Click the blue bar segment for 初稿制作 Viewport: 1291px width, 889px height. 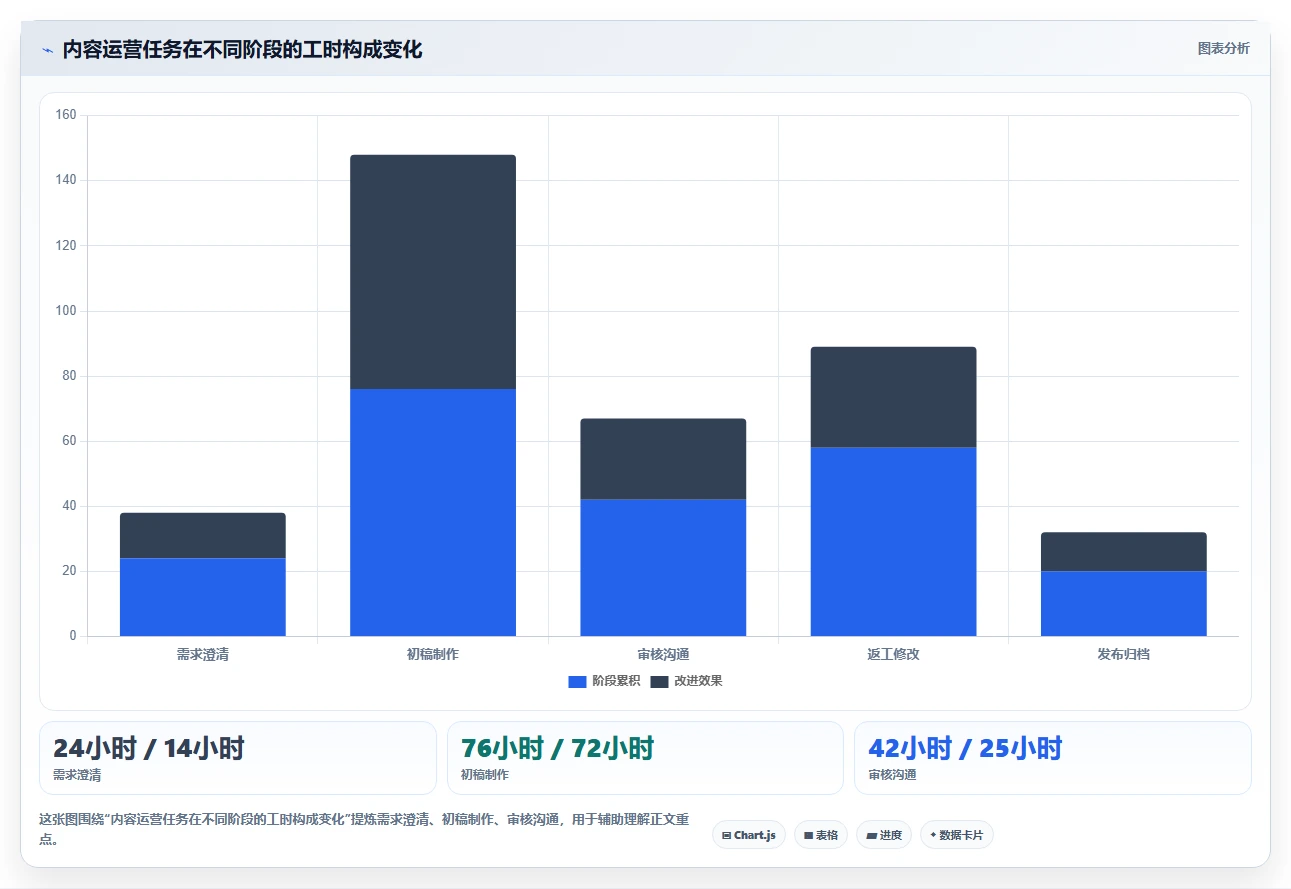tap(433, 512)
